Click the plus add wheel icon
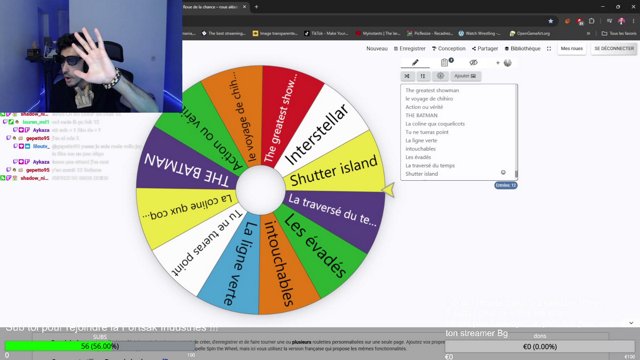Image resolution: width=640 pixels, height=360 pixels. (x=498, y=63)
